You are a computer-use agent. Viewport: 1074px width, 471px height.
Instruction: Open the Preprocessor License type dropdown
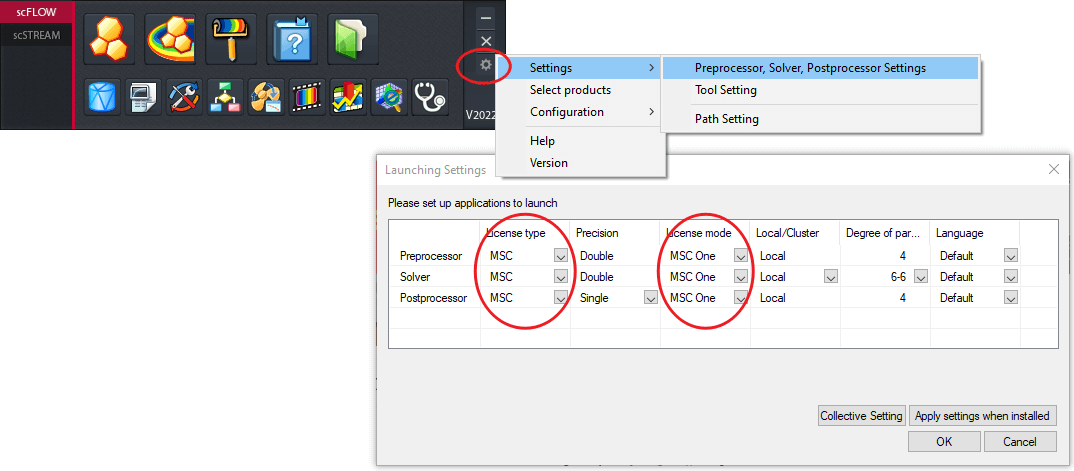click(561, 256)
